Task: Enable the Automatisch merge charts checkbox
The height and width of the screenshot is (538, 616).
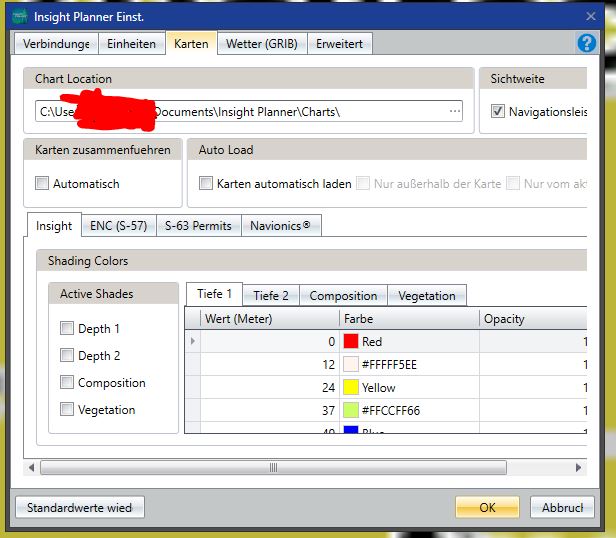Action: pos(42,184)
